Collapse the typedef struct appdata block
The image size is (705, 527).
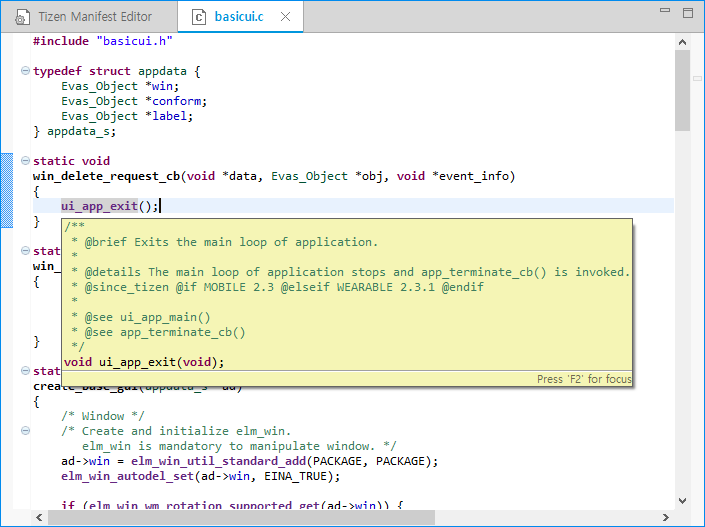(25, 71)
